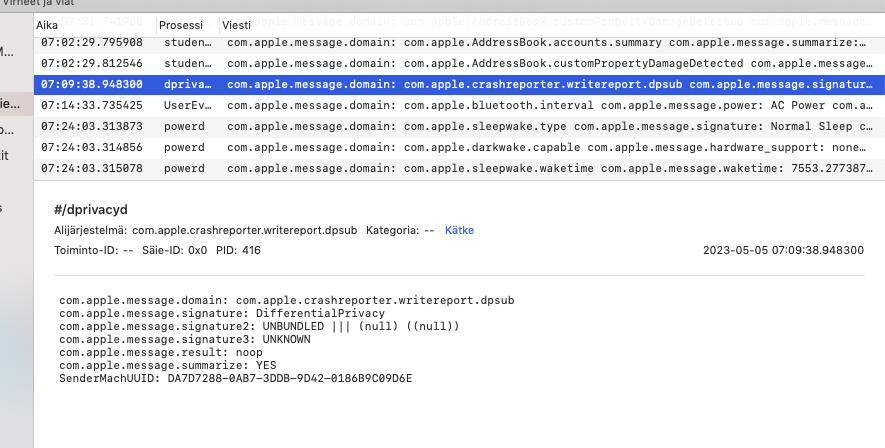Click the UserEv… process cell
This screenshot has height=448, width=885.
(x=188, y=106)
